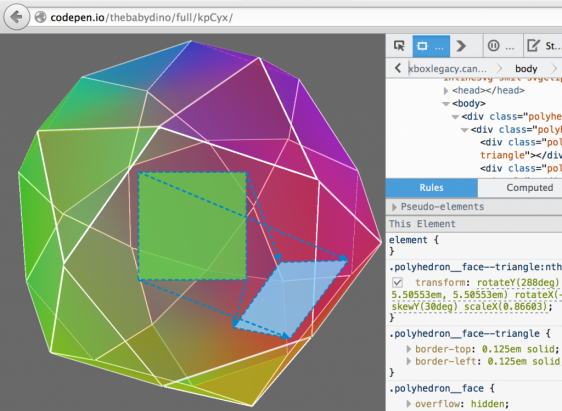
Task: Collapse the body element node
Action: (x=446, y=104)
